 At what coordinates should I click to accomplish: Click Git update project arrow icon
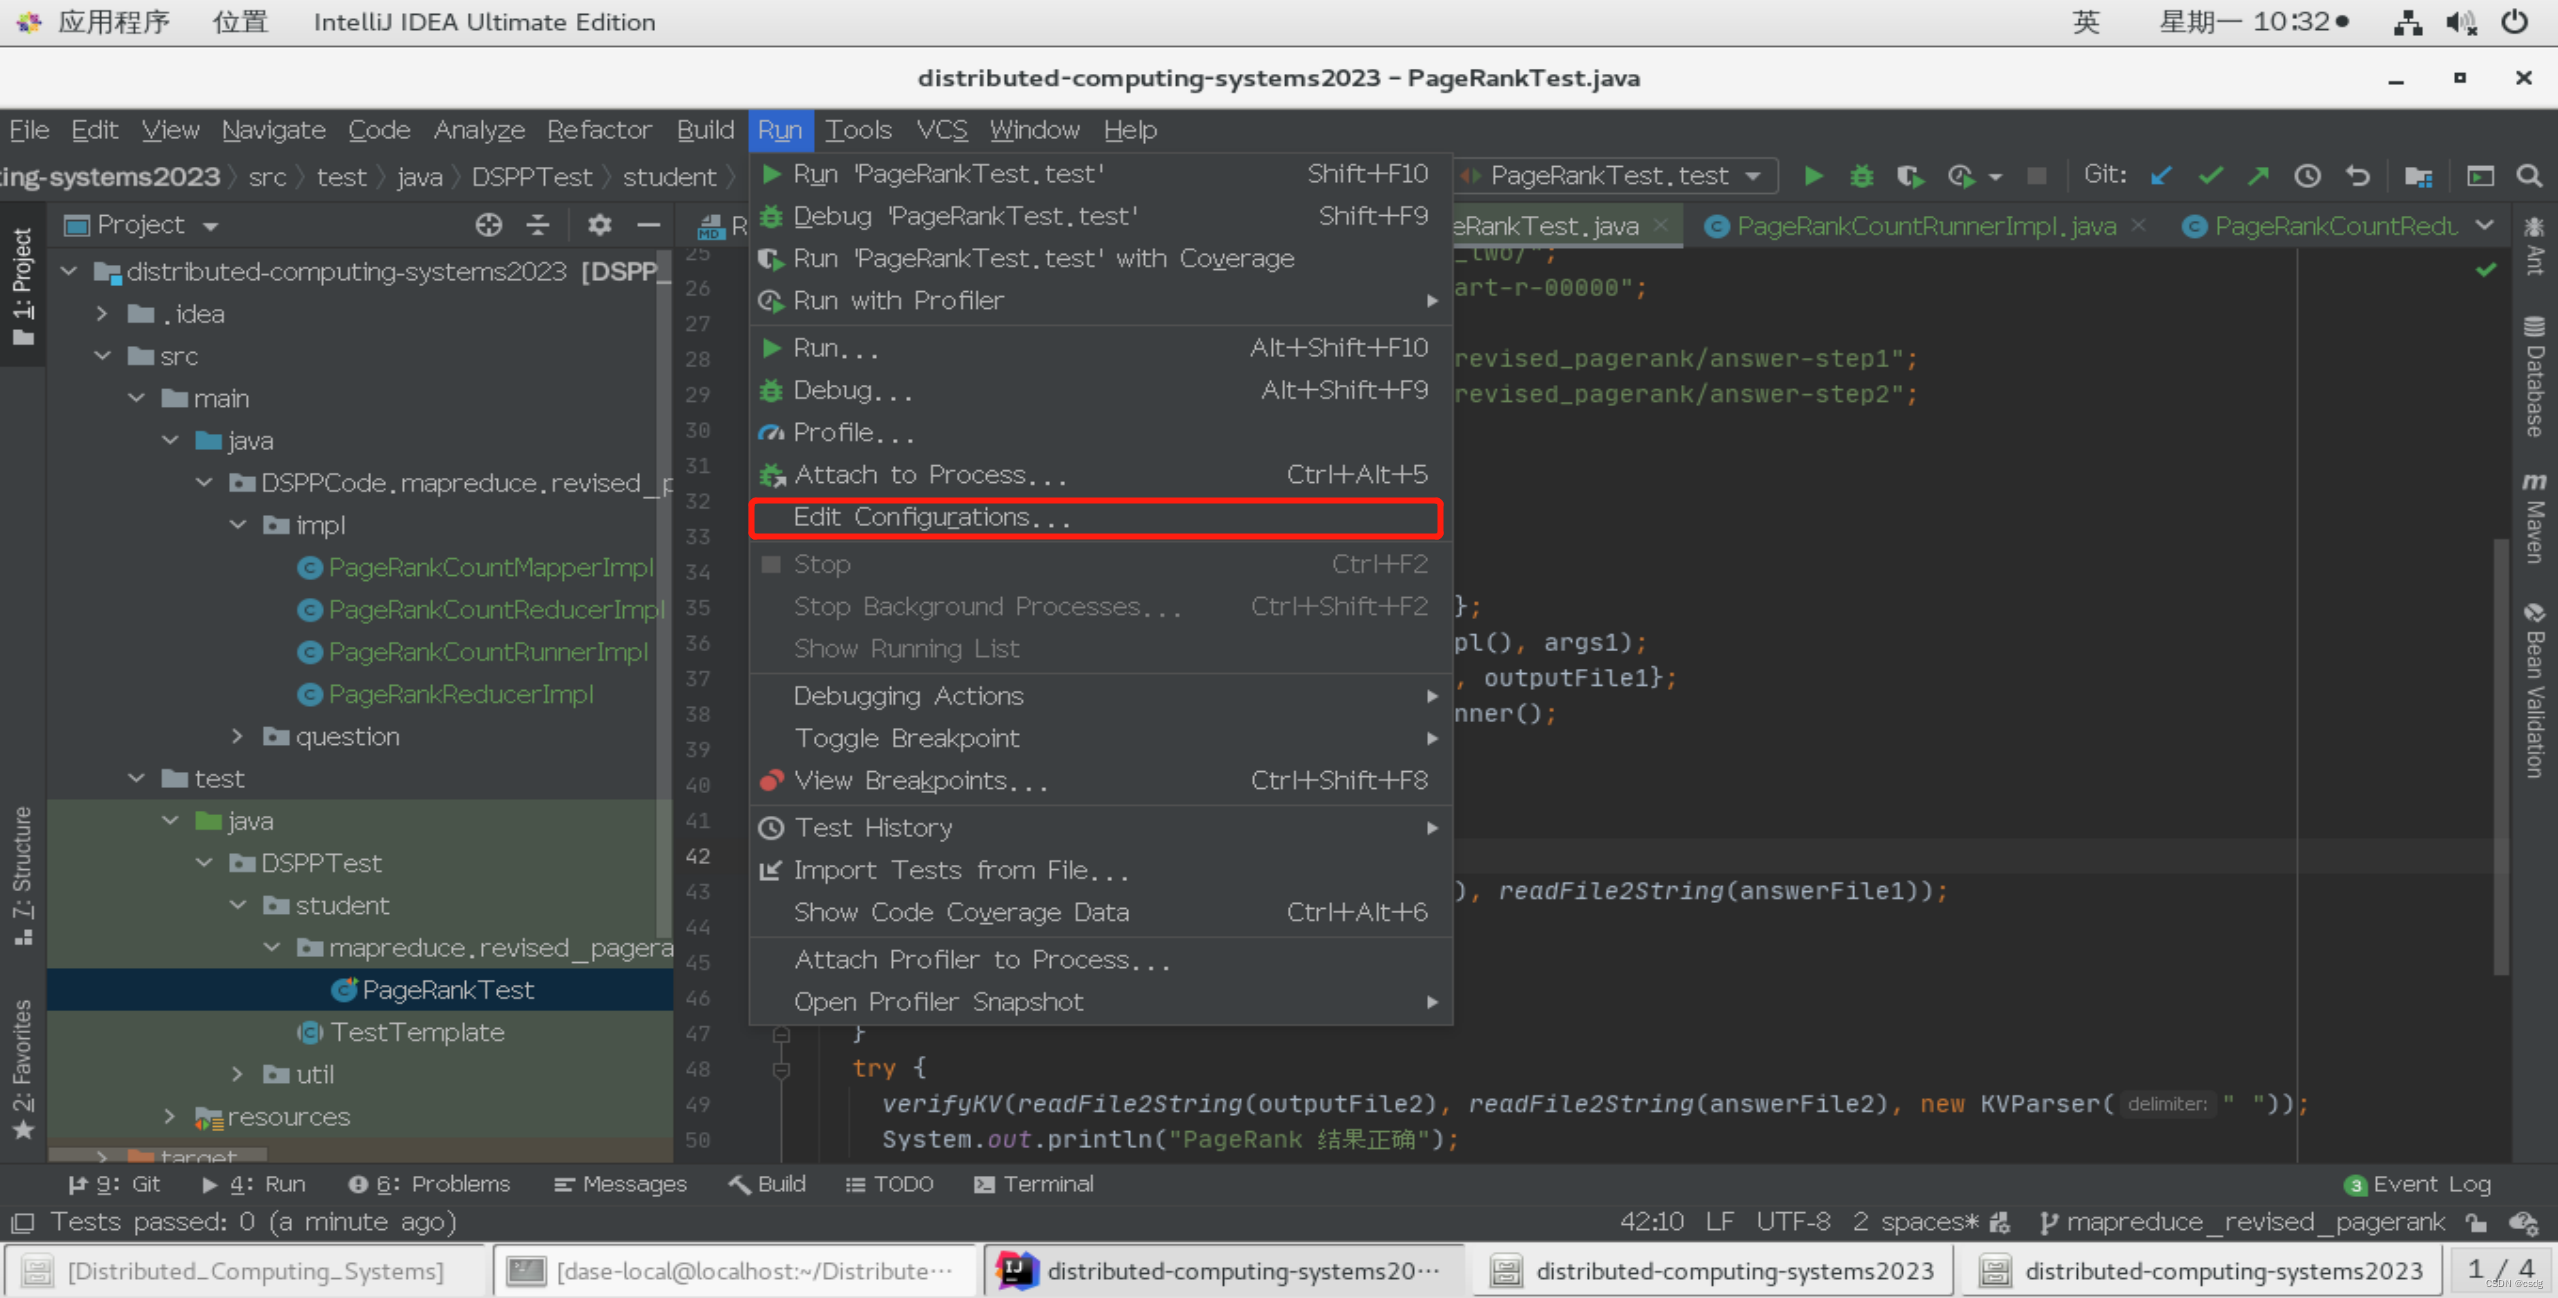[2161, 176]
